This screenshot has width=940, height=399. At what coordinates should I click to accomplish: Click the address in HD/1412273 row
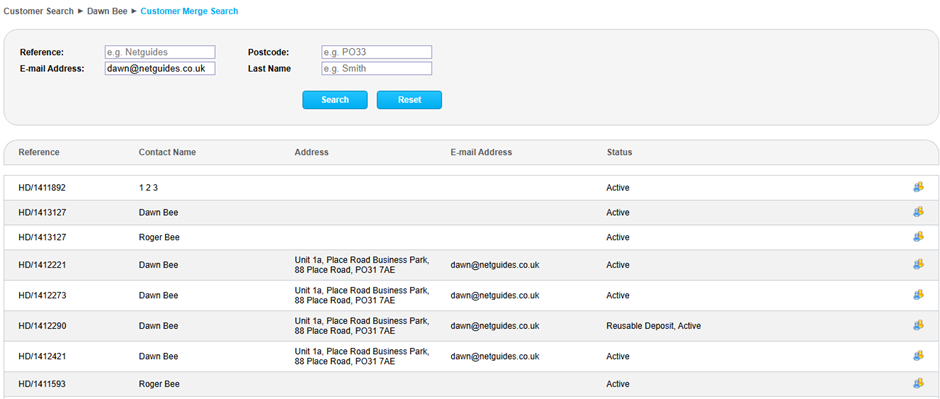361,295
